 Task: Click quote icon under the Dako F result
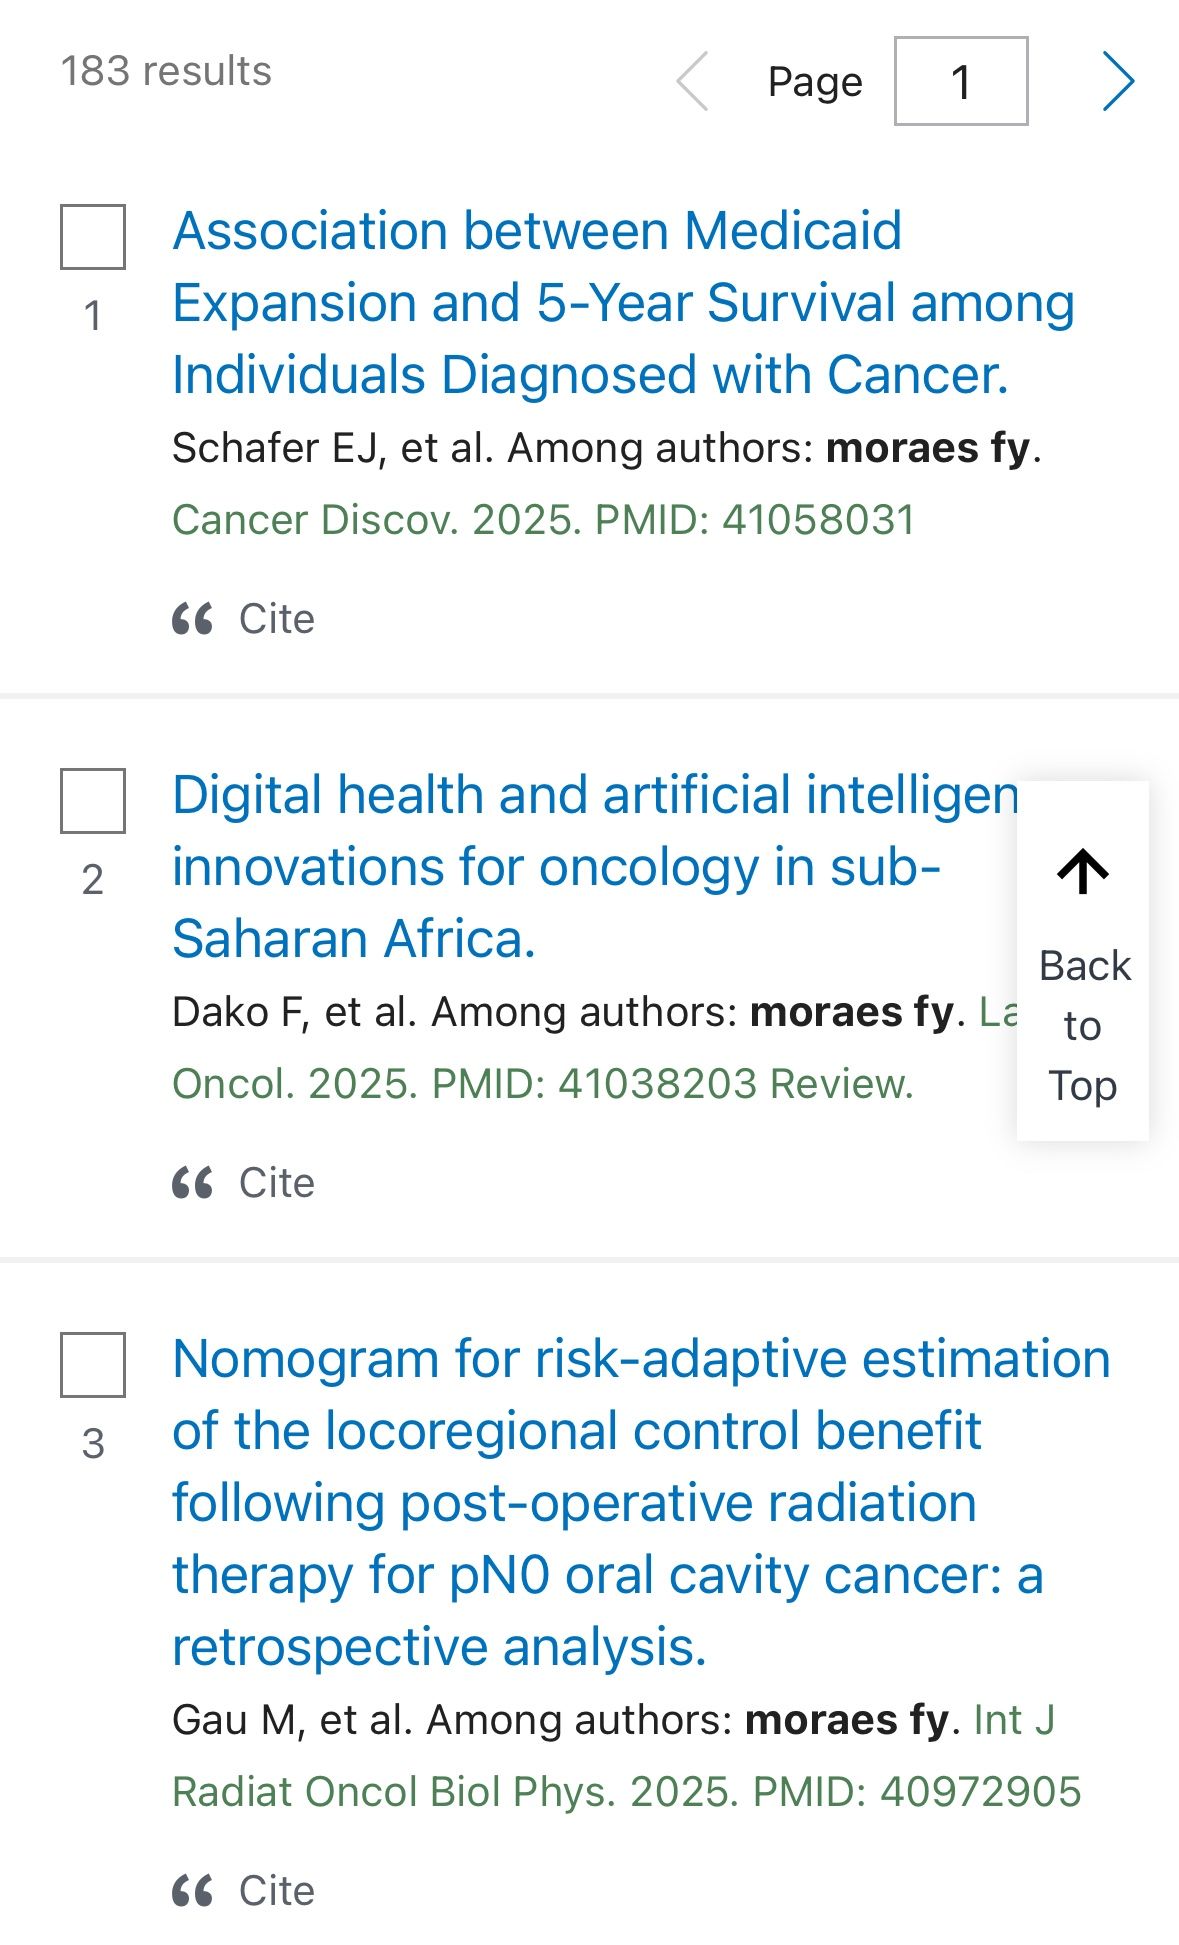(192, 1183)
